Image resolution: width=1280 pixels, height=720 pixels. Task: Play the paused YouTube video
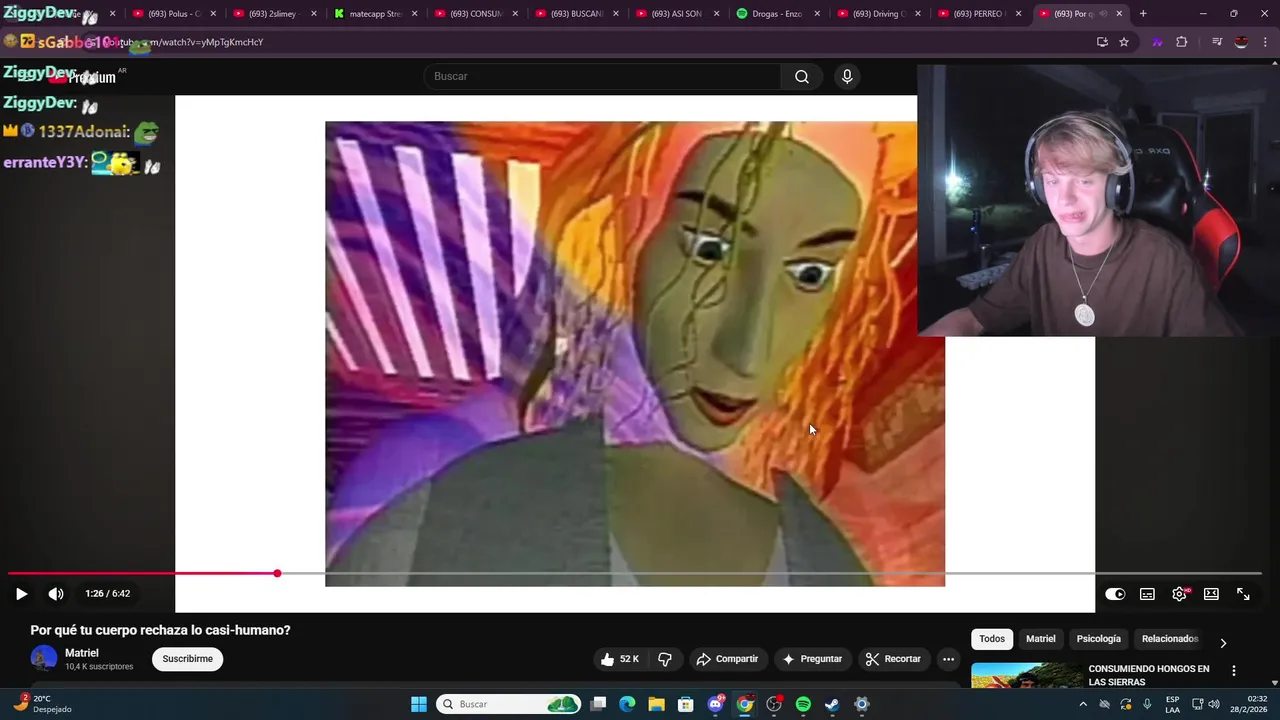[21, 594]
